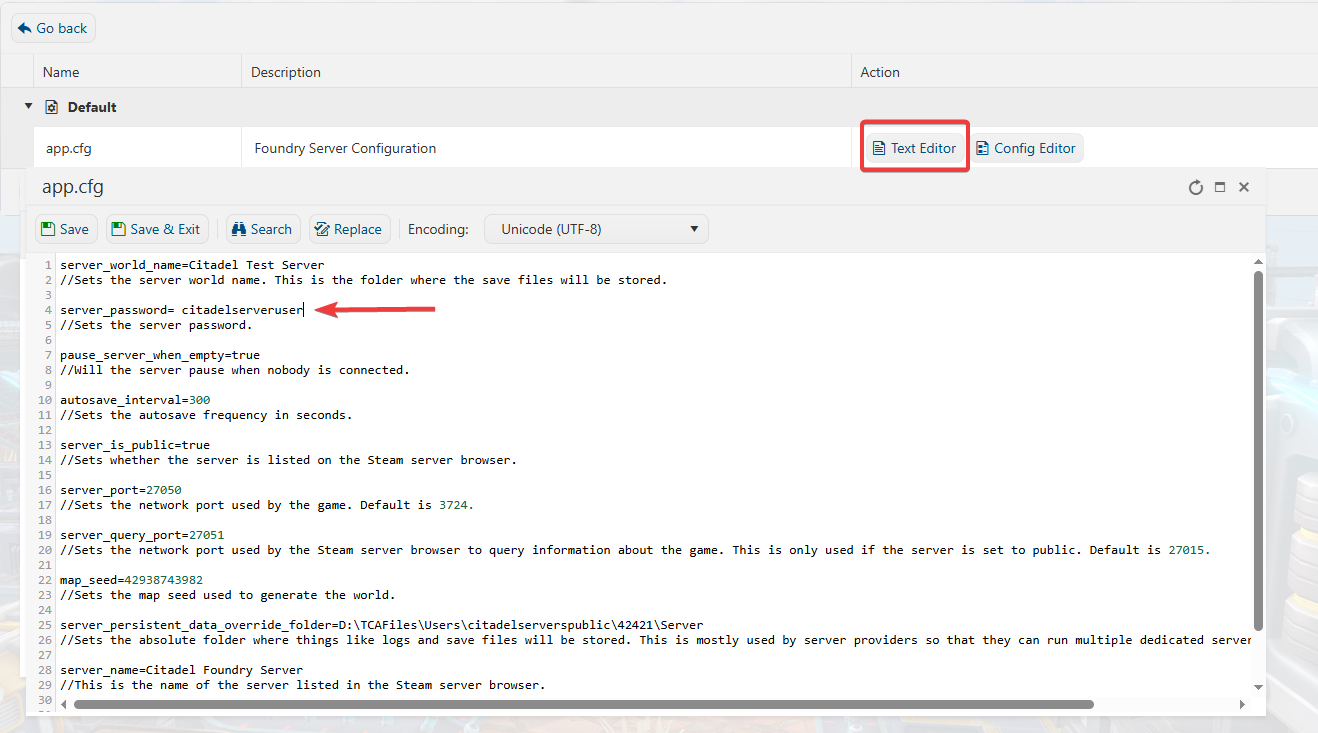The image size is (1318, 733).
Task: Click the Config Editor form icon
Action: [x=982, y=148]
